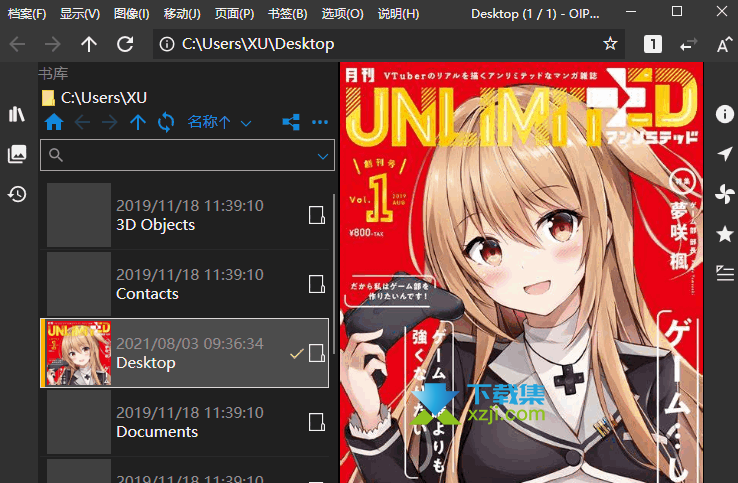
Task: Open the page list panel icon in the left sidebar
Action: point(17,154)
